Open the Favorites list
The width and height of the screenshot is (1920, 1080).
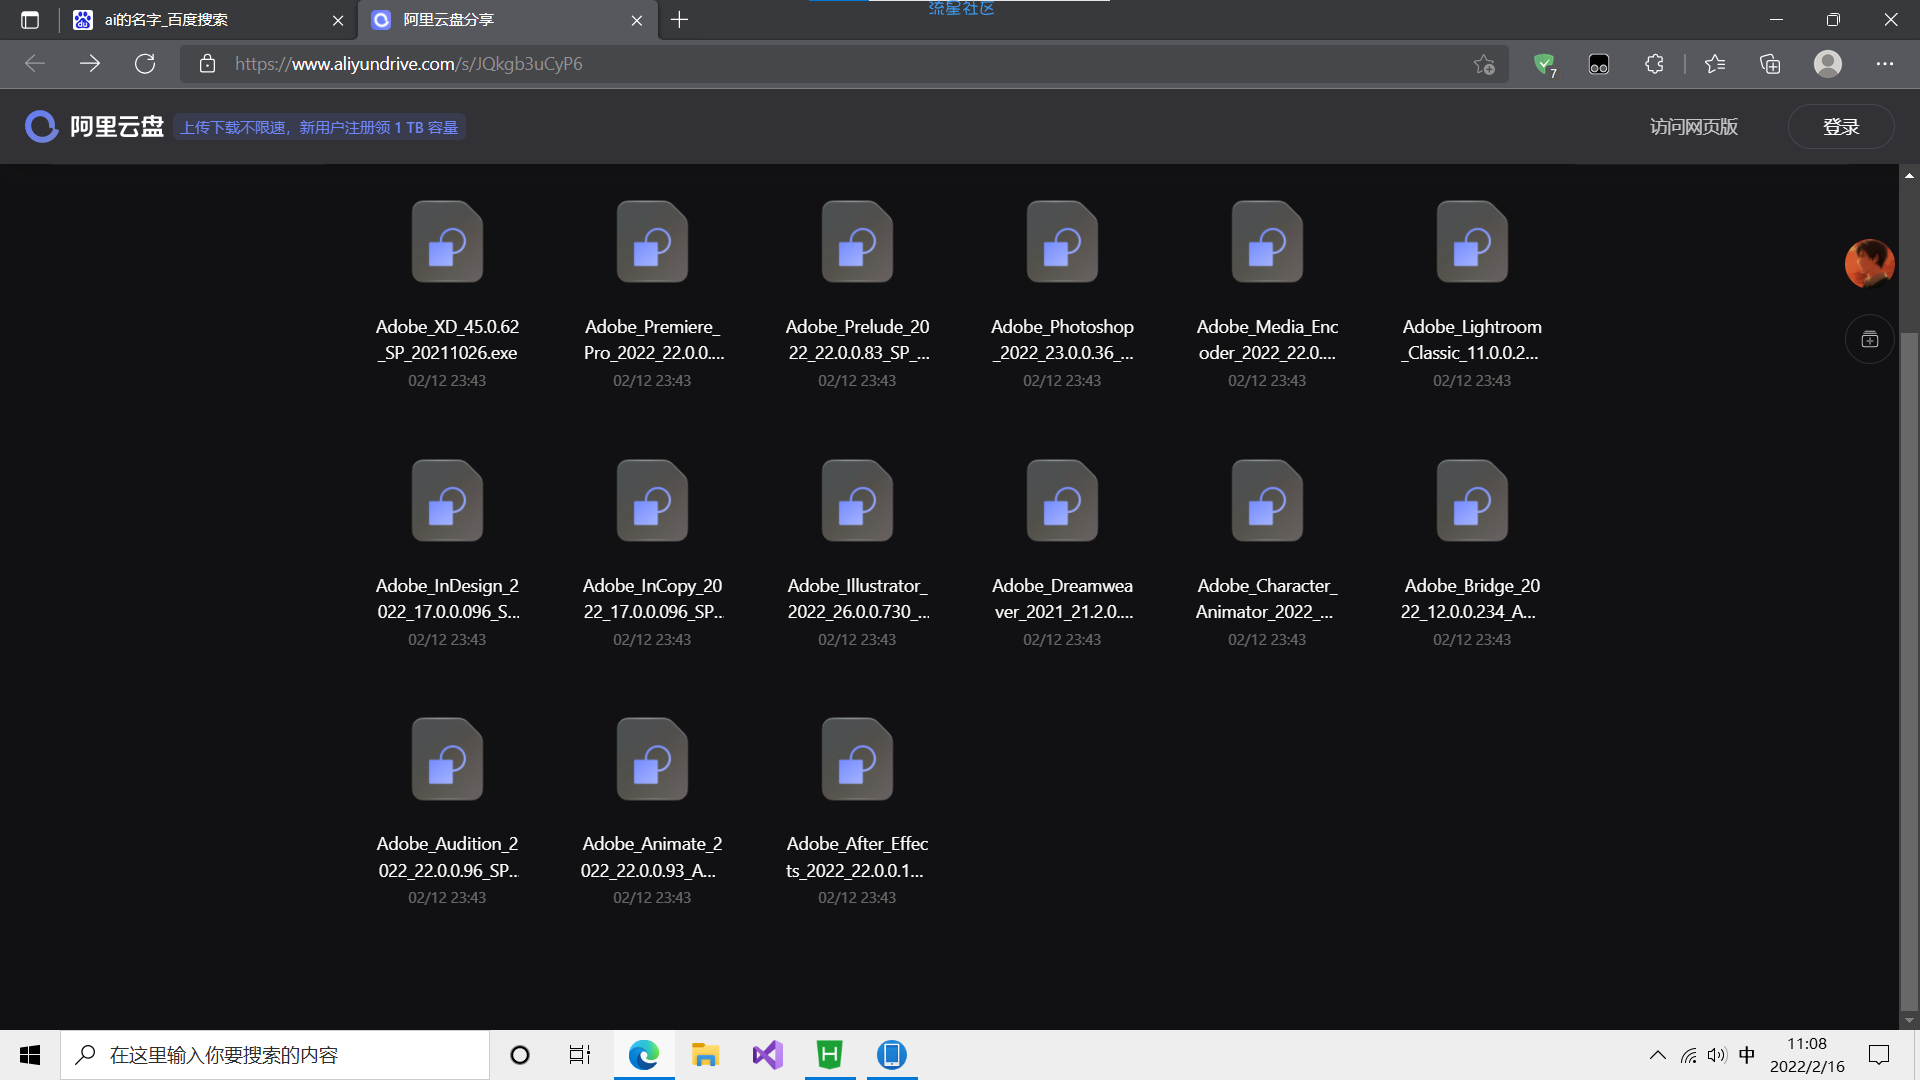(1715, 64)
